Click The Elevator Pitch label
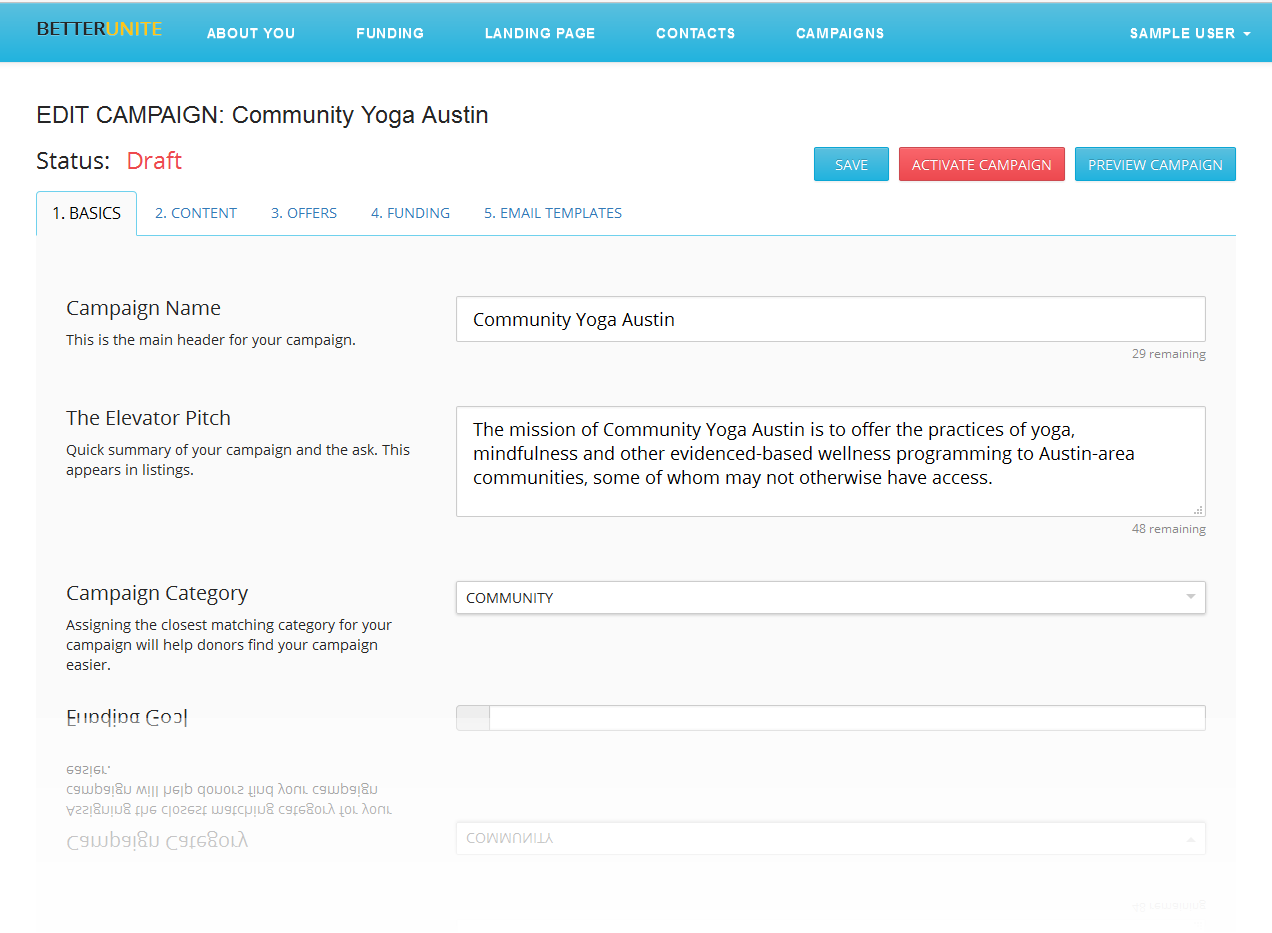The image size is (1272, 933). pos(148,418)
